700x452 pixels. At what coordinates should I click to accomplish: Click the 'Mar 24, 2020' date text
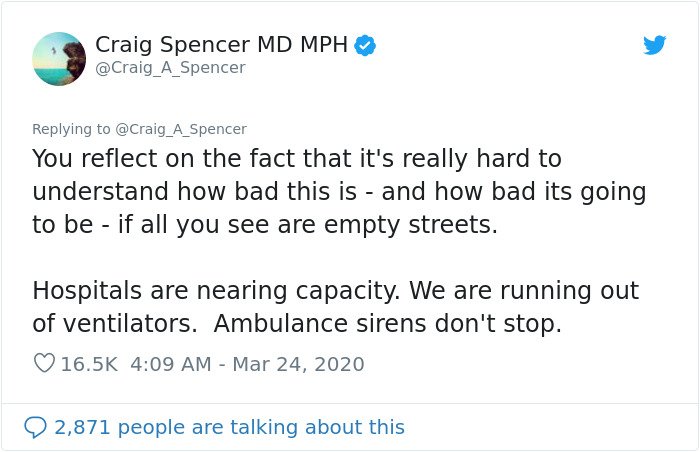[298, 364]
